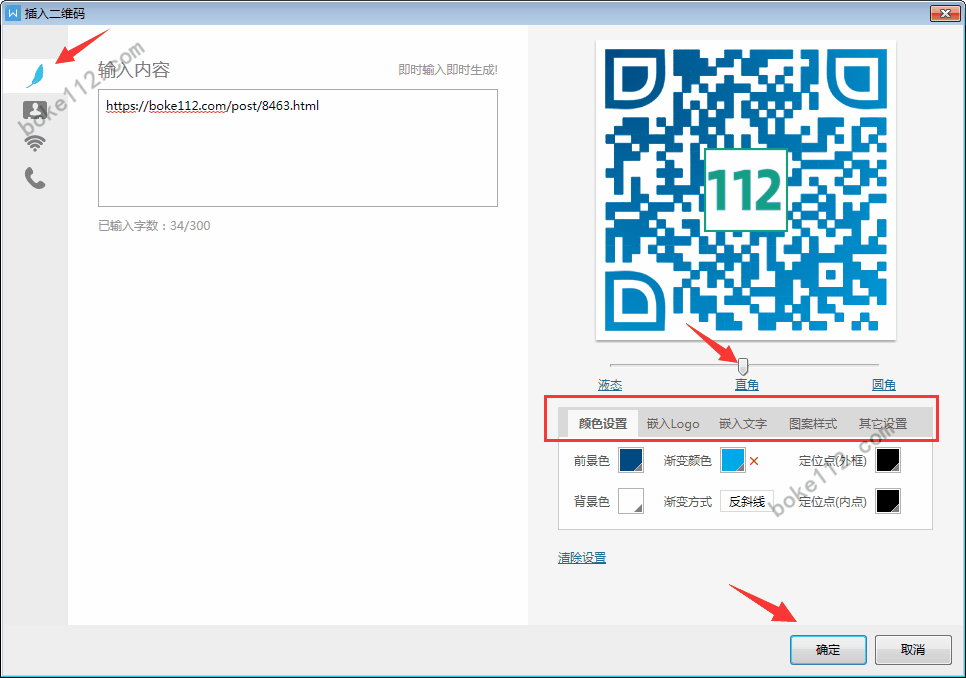Select the text feather icon in sidebar

point(35,76)
